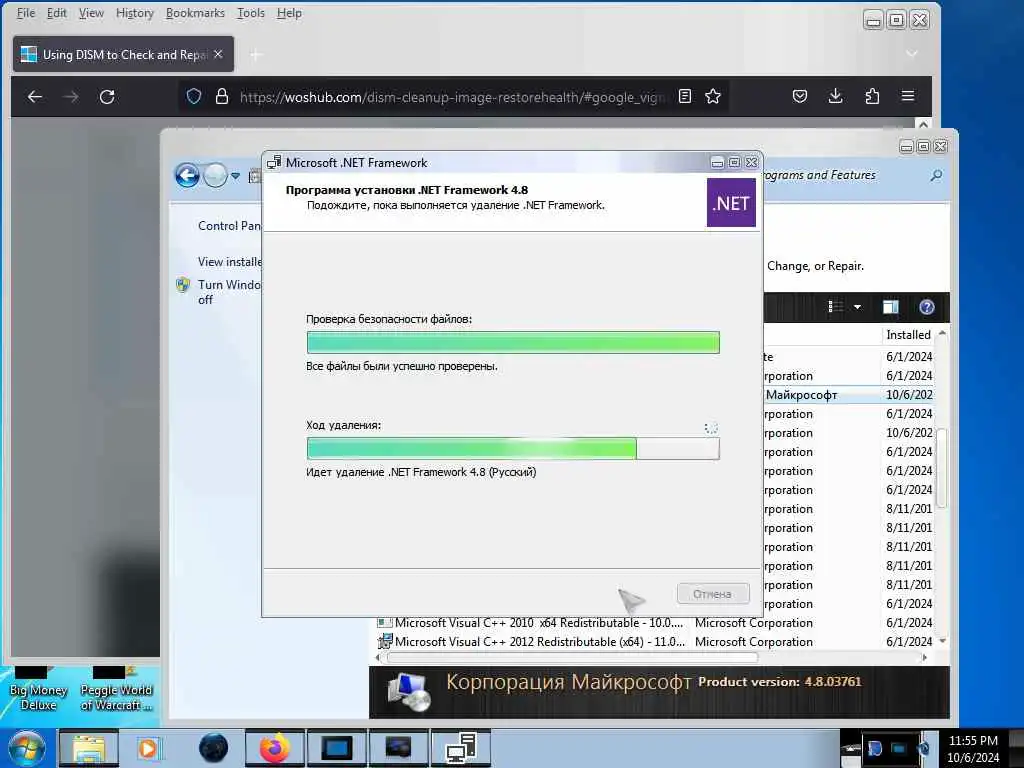Select Microsoft Visual C++ 2012 Redistributable (x64) row
This screenshot has width=1024, height=768.
(655, 642)
